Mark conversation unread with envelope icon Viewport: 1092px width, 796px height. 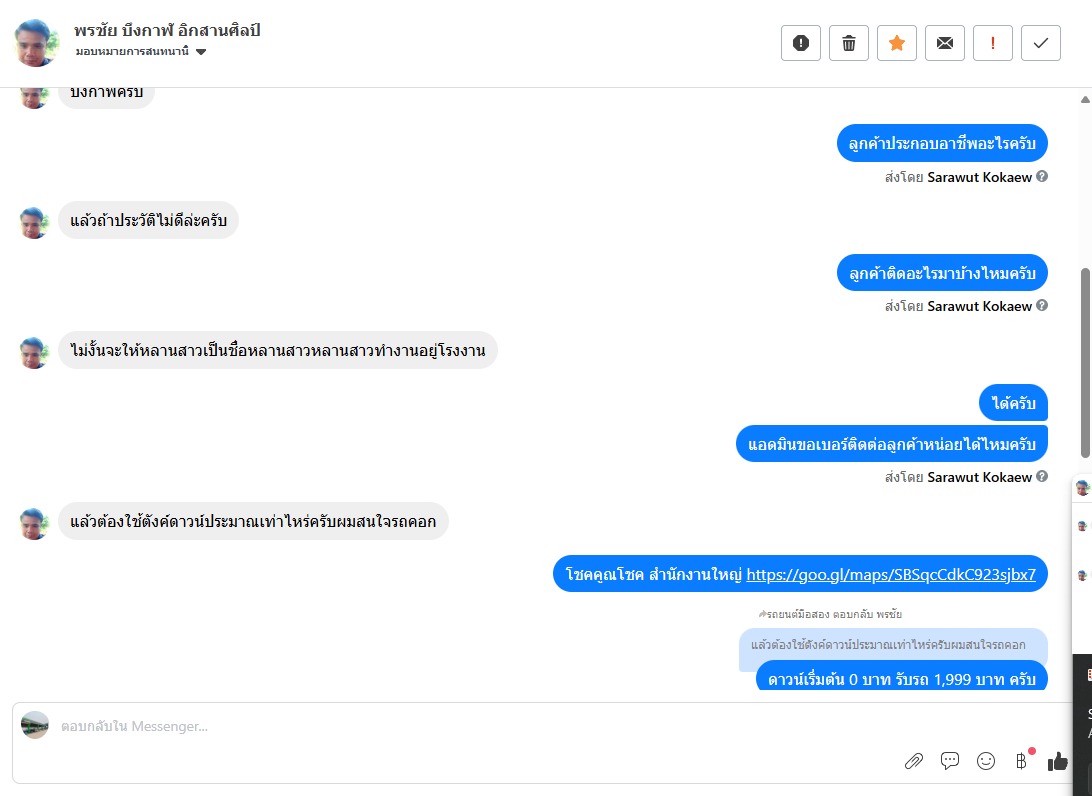945,43
